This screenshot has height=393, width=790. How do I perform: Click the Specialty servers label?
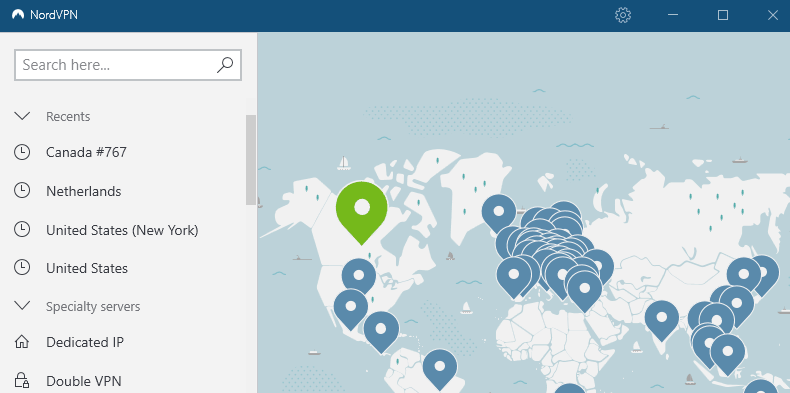(93, 306)
